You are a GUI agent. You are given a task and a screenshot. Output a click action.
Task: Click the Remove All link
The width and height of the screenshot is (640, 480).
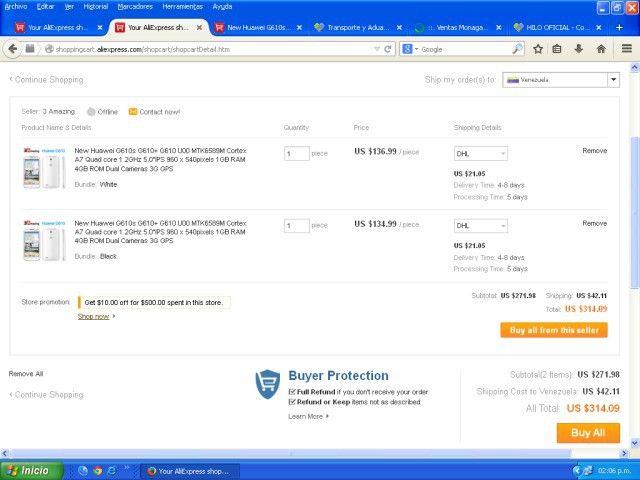[26, 373]
